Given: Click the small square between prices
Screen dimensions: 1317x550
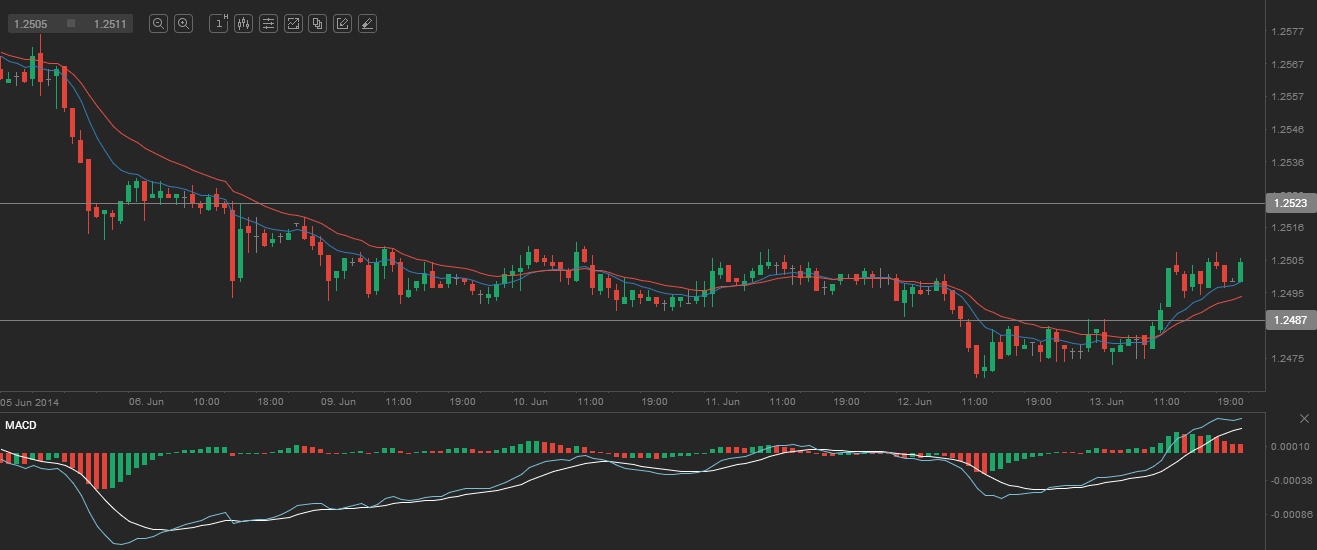Looking at the screenshot, I should coord(70,23).
